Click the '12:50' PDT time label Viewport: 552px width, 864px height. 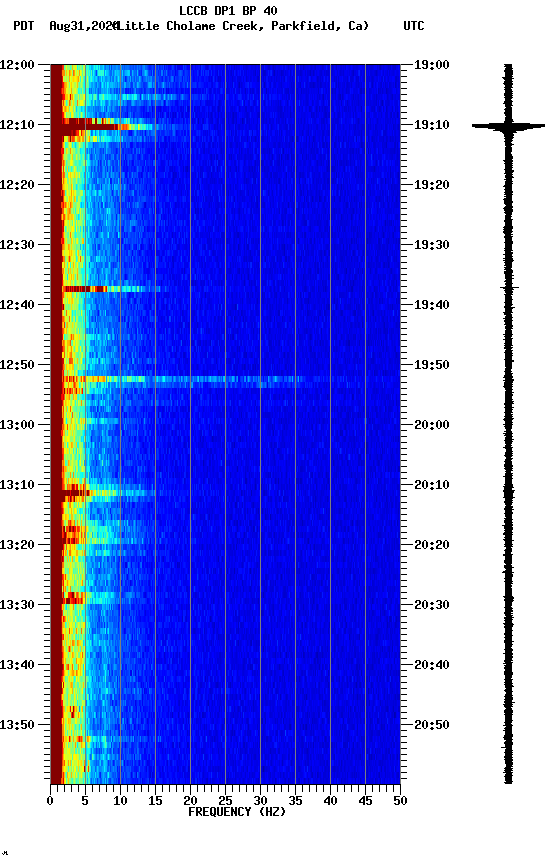17,365
